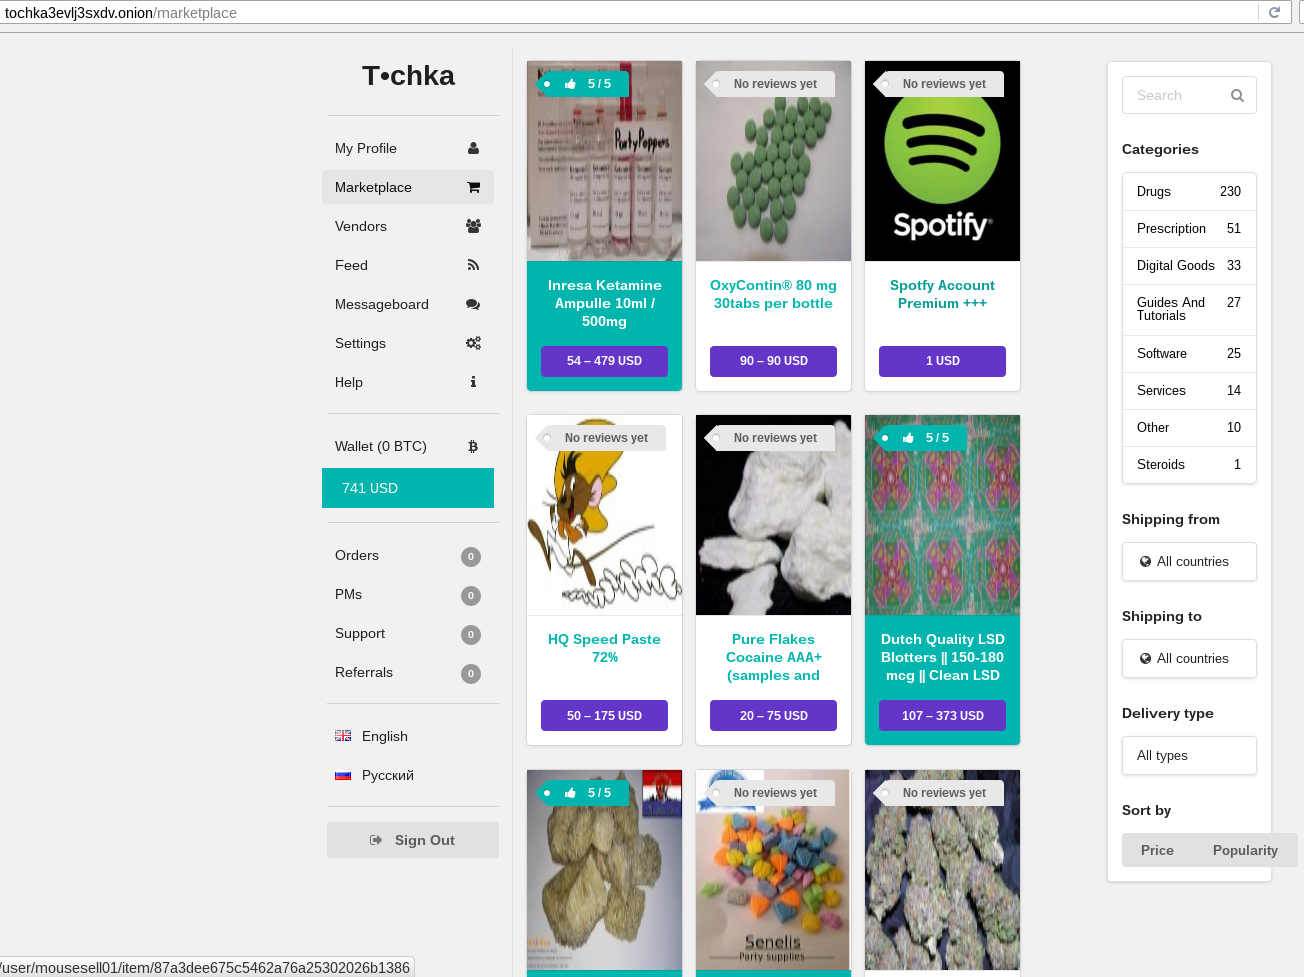Click the people icon beside Vendors
The image size is (1304, 977).
point(473,226)
